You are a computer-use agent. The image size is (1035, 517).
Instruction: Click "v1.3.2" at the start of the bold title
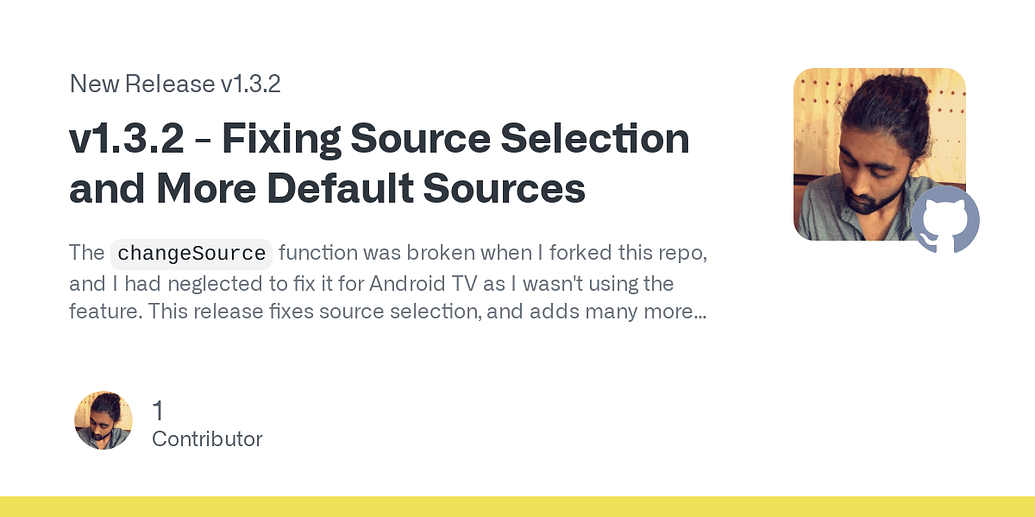click(x=127, y=139)
